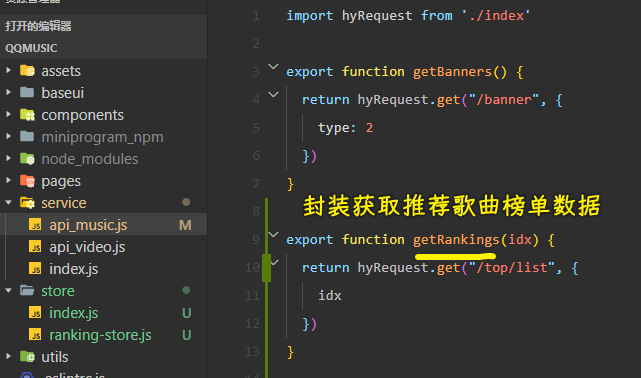Screen dimensions: 641x378
Task: Expand the miniprogram_npm folder arrow
Action: click(x=8, y=136)
